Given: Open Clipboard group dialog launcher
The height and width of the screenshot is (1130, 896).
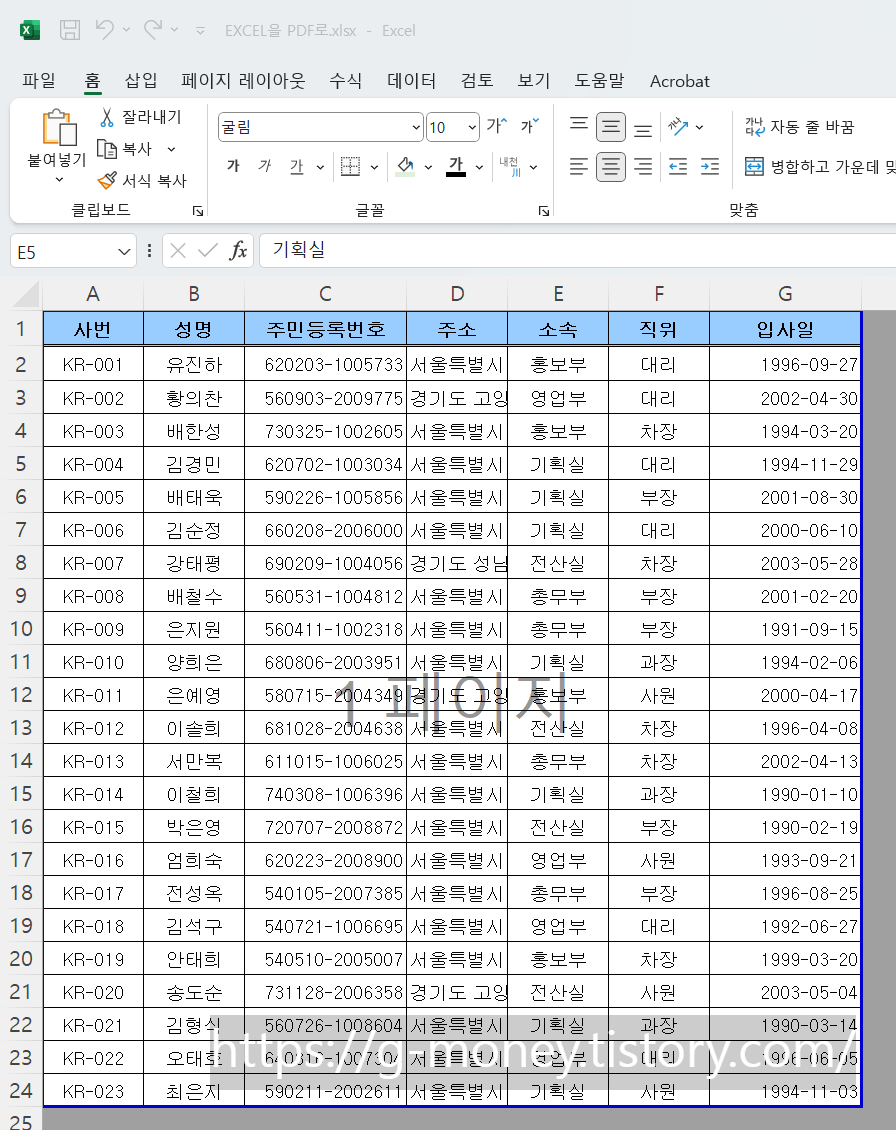Looking at the screenshot, I should click(x=198, y=210).
